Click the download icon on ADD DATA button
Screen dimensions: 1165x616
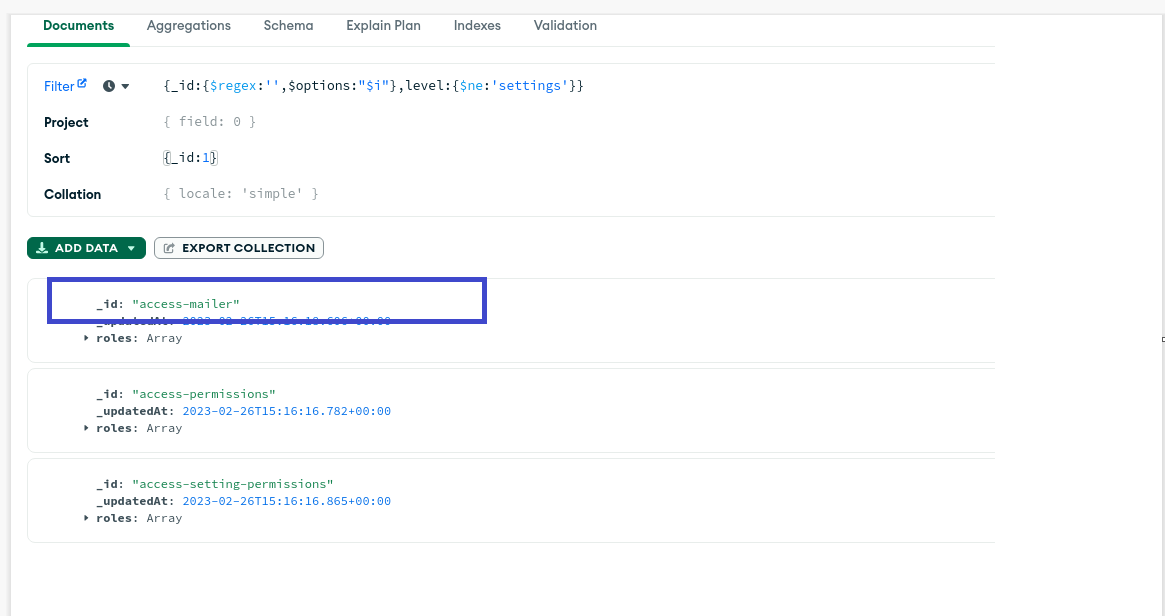pyautogui.click(x=44, y=248)
